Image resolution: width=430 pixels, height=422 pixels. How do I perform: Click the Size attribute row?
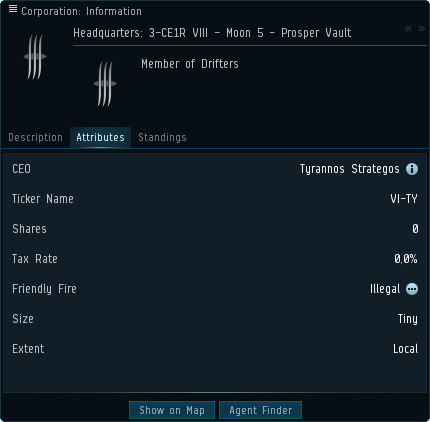click(215, 319)
